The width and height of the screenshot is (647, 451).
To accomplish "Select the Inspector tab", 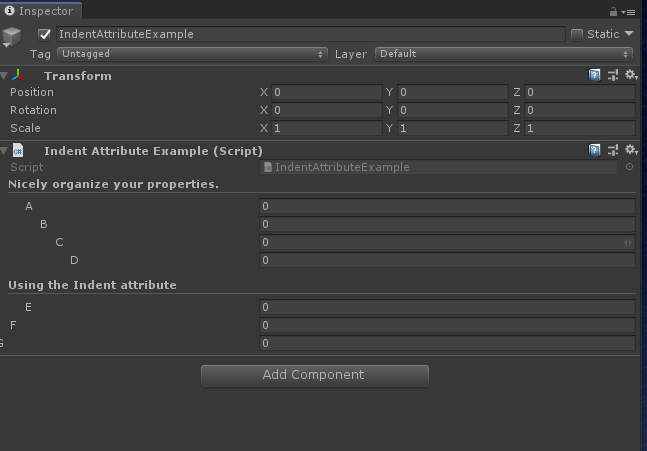I will tap(40, 11).
